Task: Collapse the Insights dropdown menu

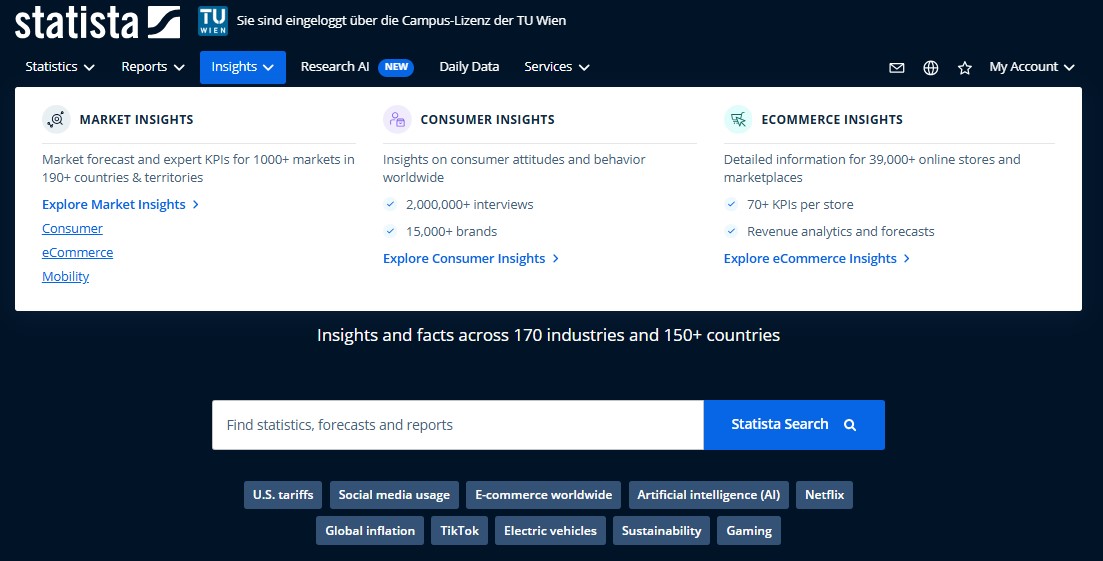Action: point(243,67)
